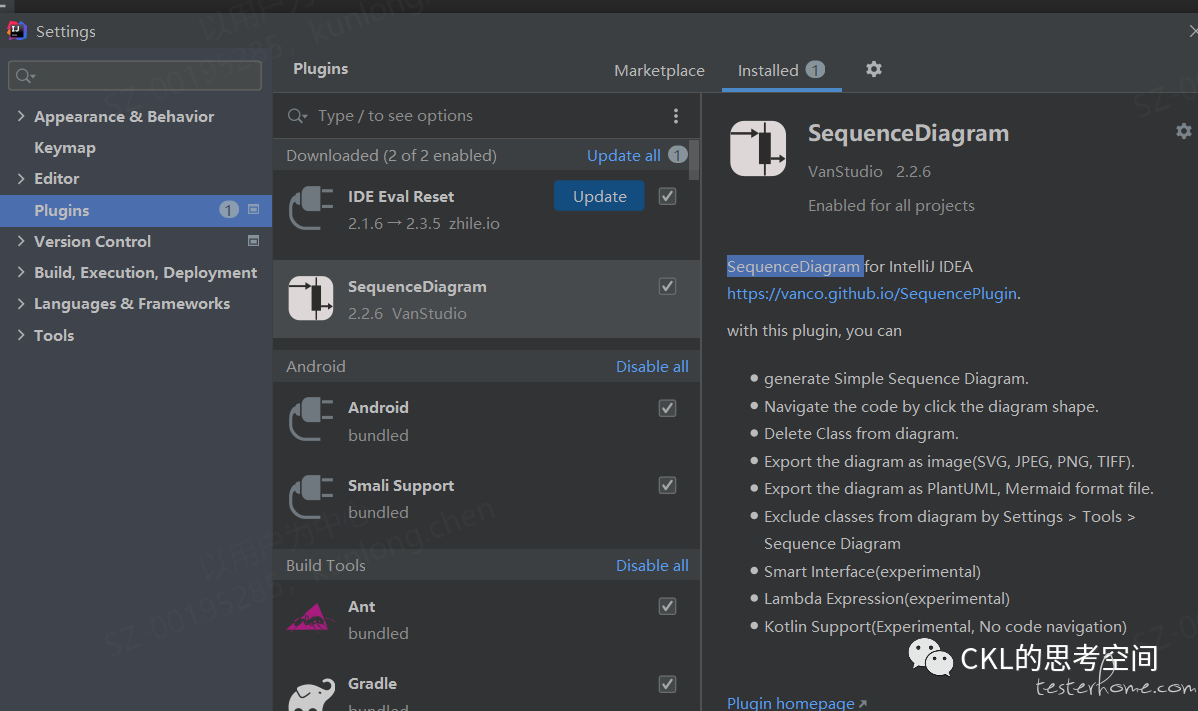
Task: Click the Smali Support plug icon
Action: [311, 497]
